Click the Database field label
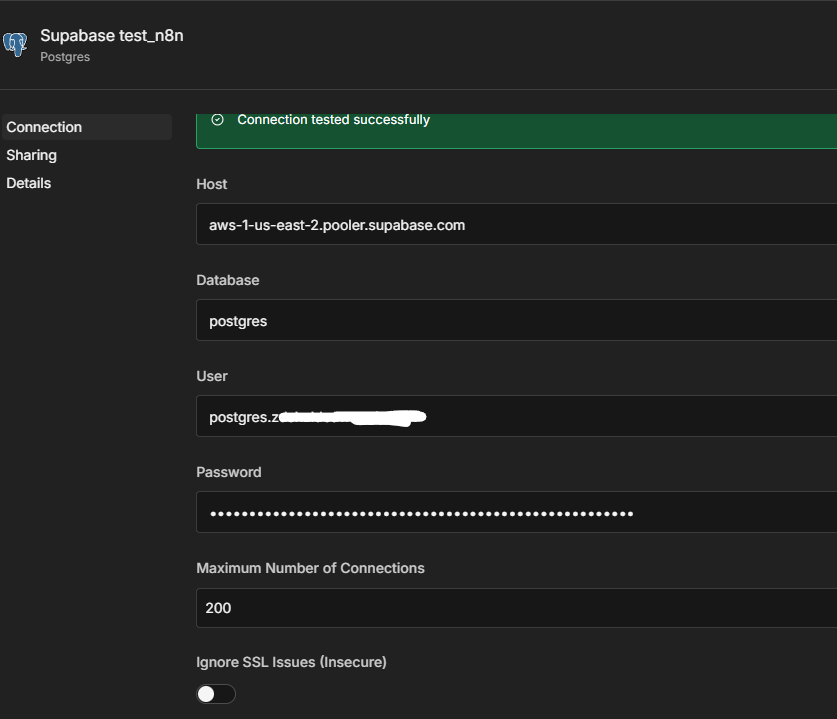 point(227,280)
